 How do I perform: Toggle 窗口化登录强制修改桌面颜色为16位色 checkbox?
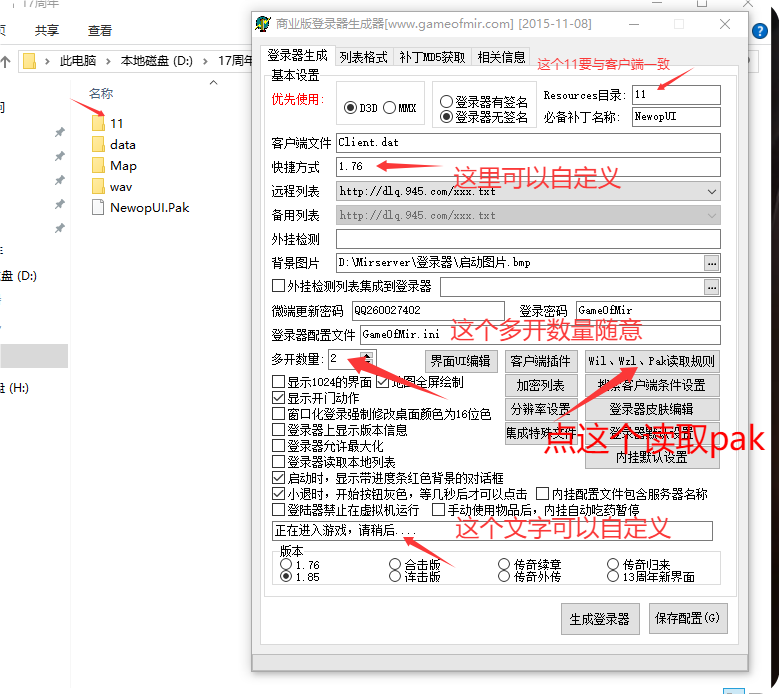(x=278, y=414)
